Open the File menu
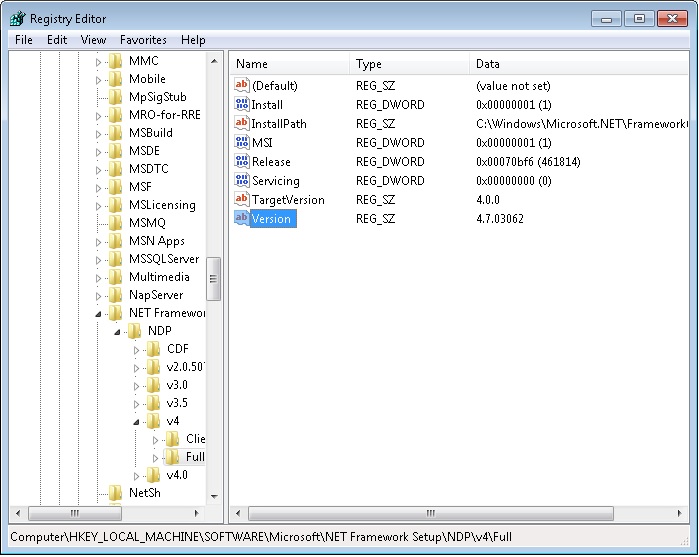This screenshot has height=557, width=699. [x=24, y=40]
